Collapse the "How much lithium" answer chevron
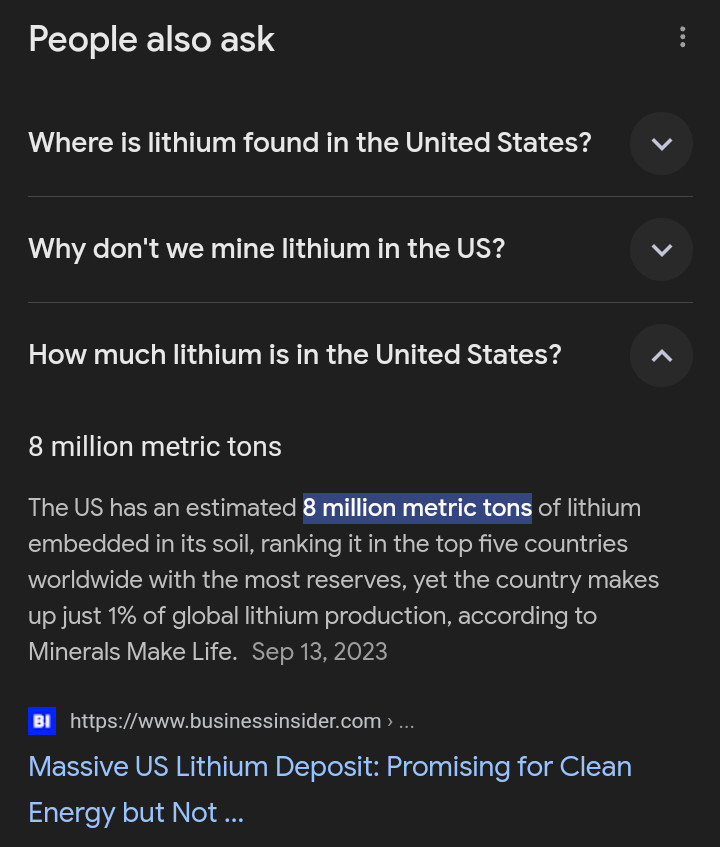The width and height of the screenshot is (720, 847). [x=661, y=355]
